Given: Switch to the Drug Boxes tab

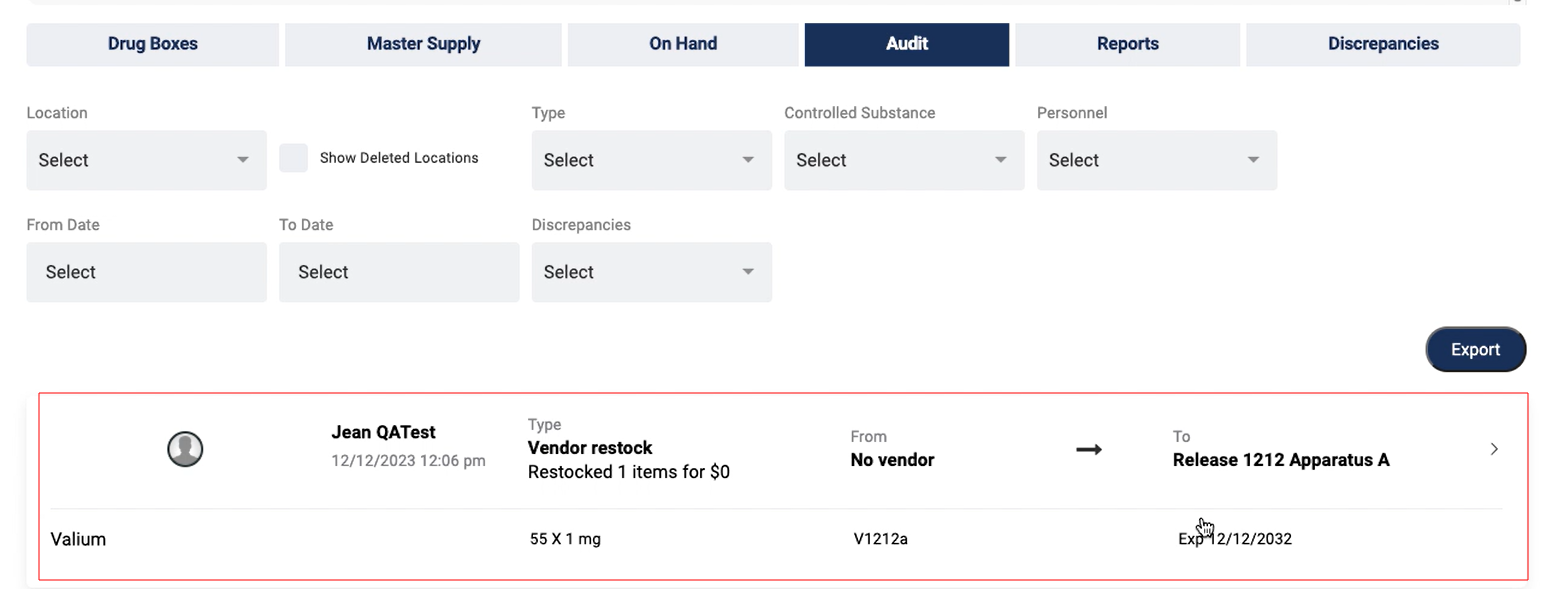Looking at the screenshot, I should [x=153, y=44].
